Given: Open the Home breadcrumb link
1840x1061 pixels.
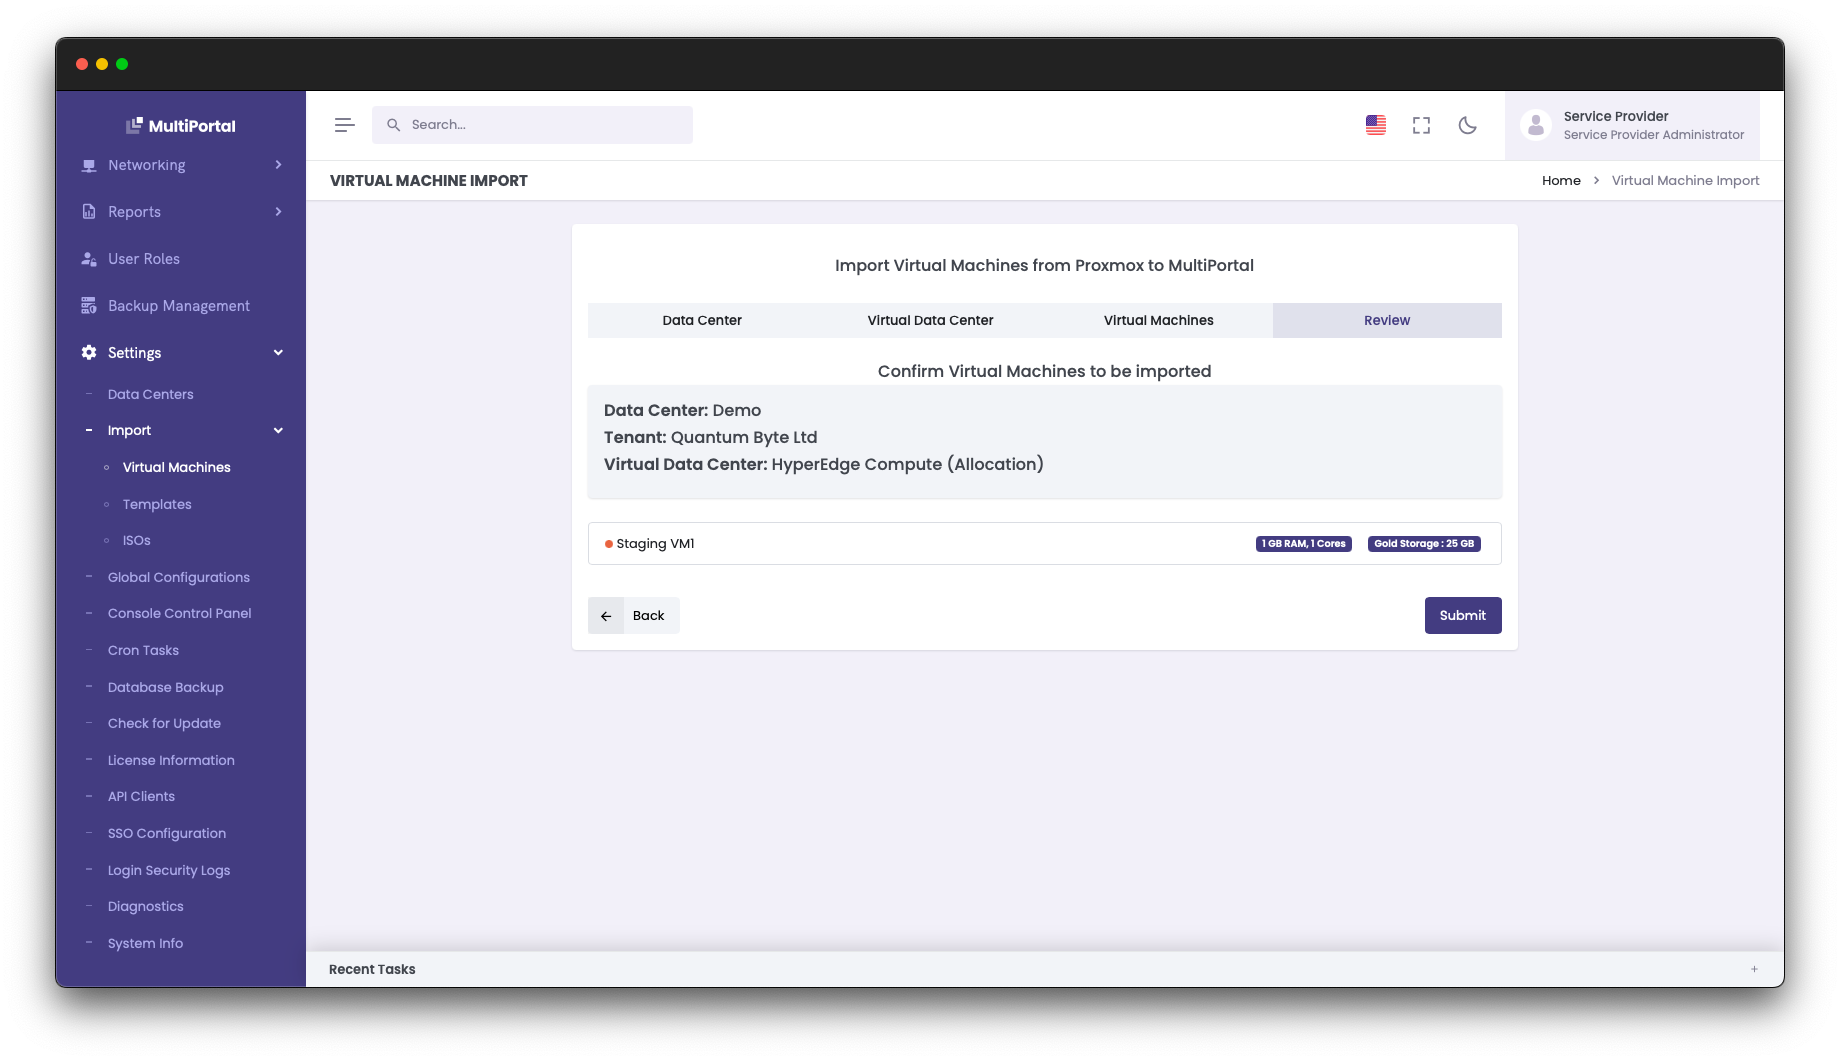Looking at the screenshot, I should pos(1560,180).
